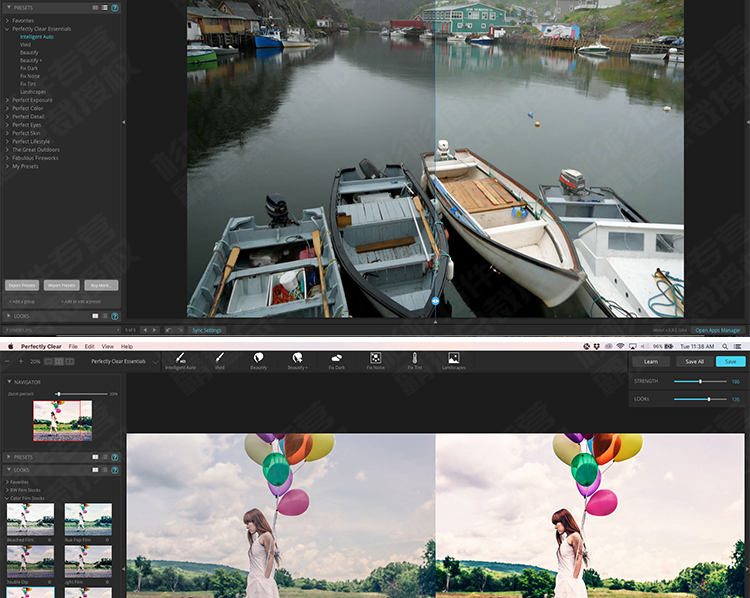Open the View menu

[108, 346]
